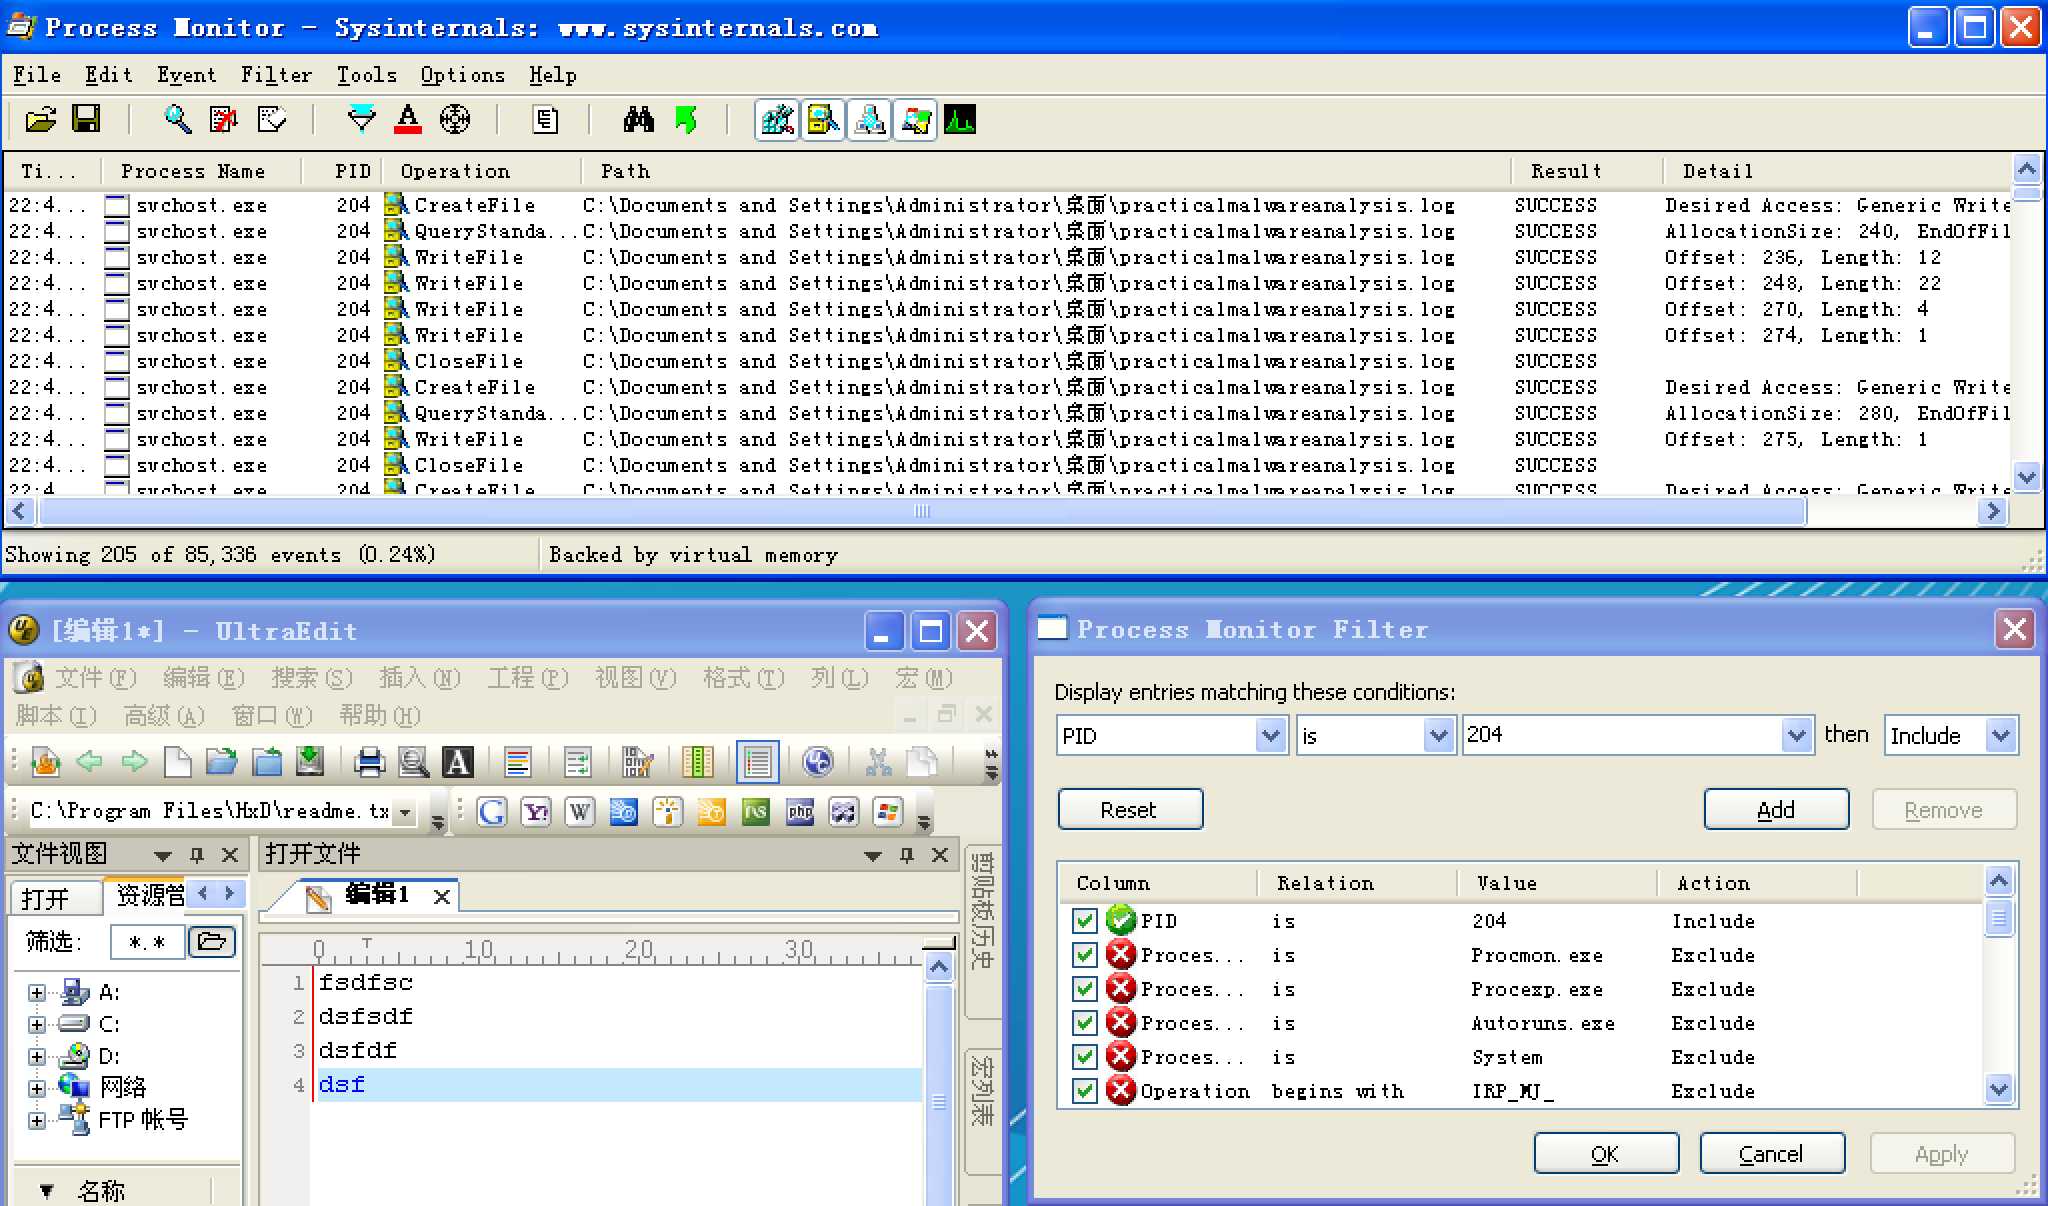Toggle Show Process and Thread Activity button
The width and height of the screenshot is (2048, 1206).
pos(915,121)
